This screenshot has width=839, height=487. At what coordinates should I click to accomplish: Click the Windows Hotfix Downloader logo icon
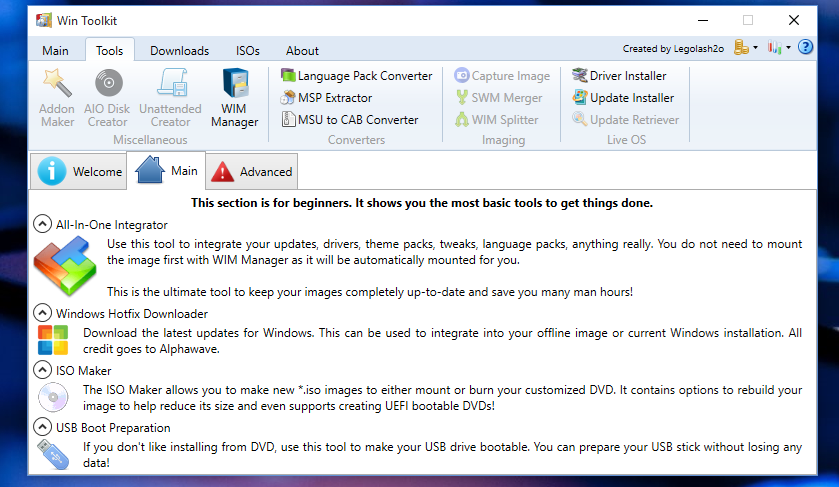[53, 340]
